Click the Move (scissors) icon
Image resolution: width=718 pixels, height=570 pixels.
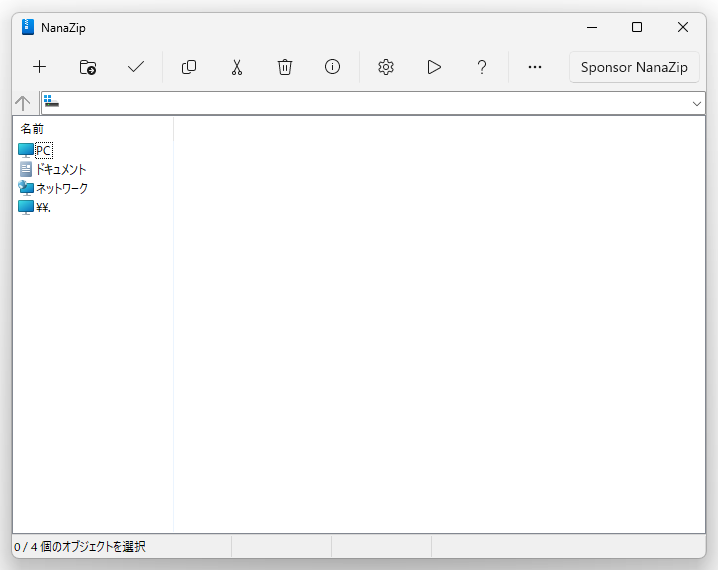tap(237, 67)
